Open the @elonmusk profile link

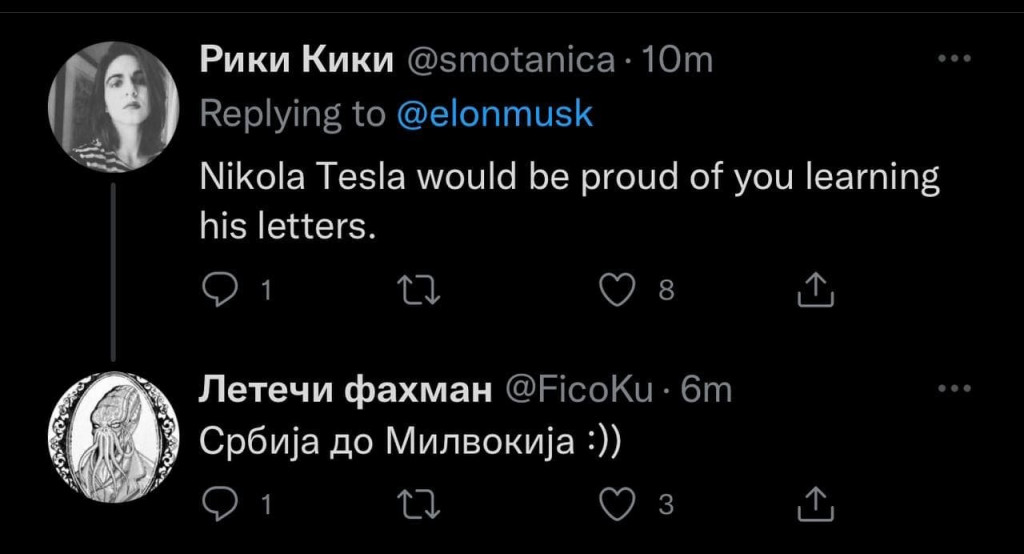tap(495, 114)
